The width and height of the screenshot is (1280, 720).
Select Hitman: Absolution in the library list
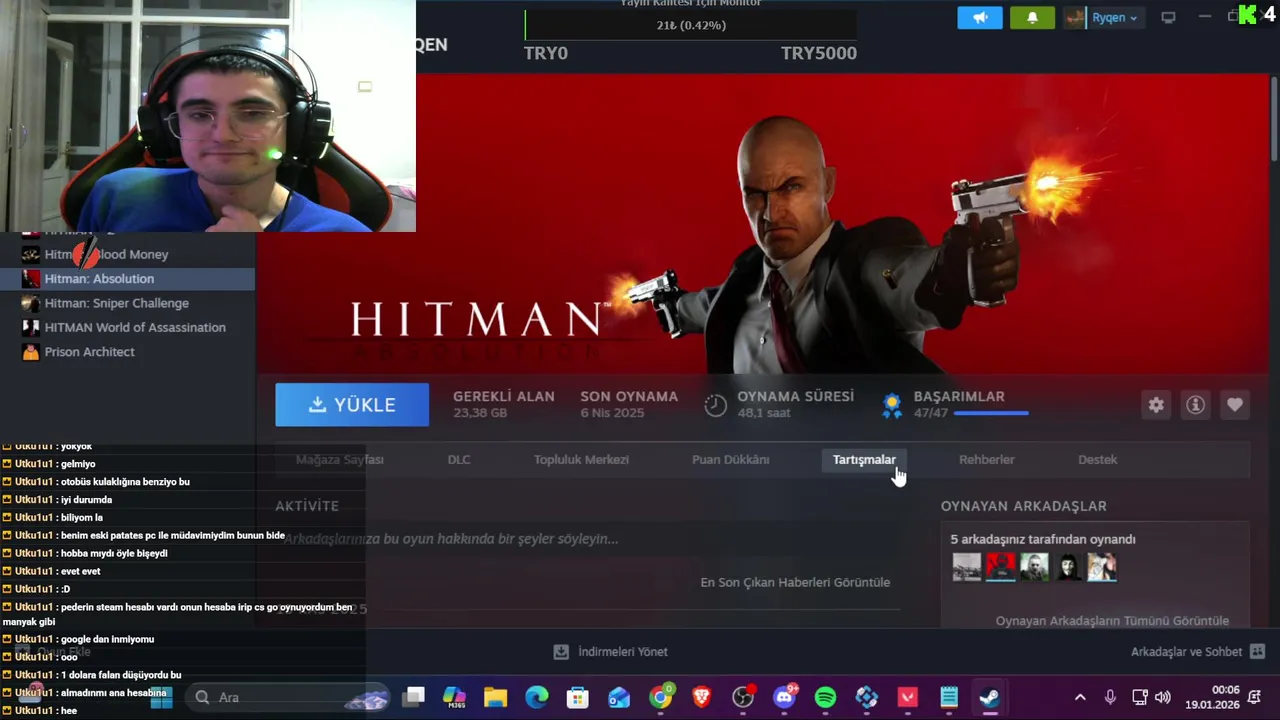(128, 279)
